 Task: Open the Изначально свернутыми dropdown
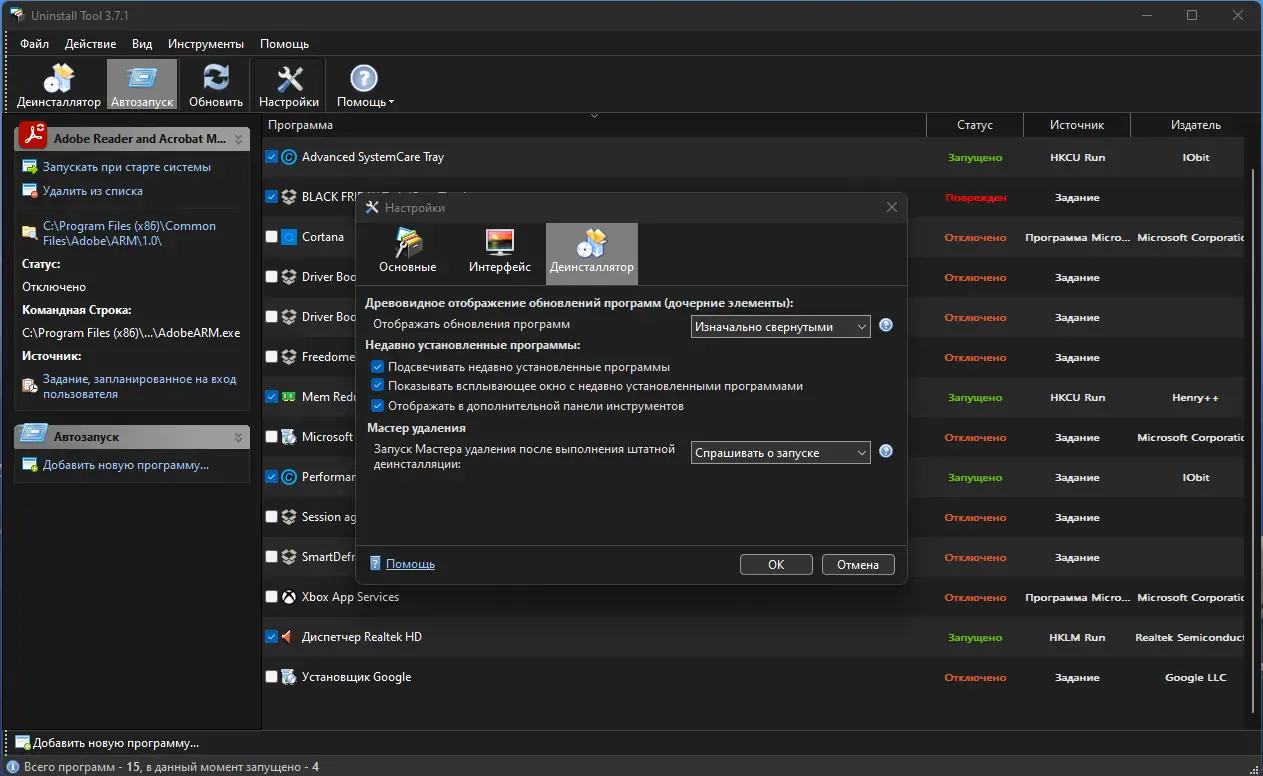(x=781, y=326)
